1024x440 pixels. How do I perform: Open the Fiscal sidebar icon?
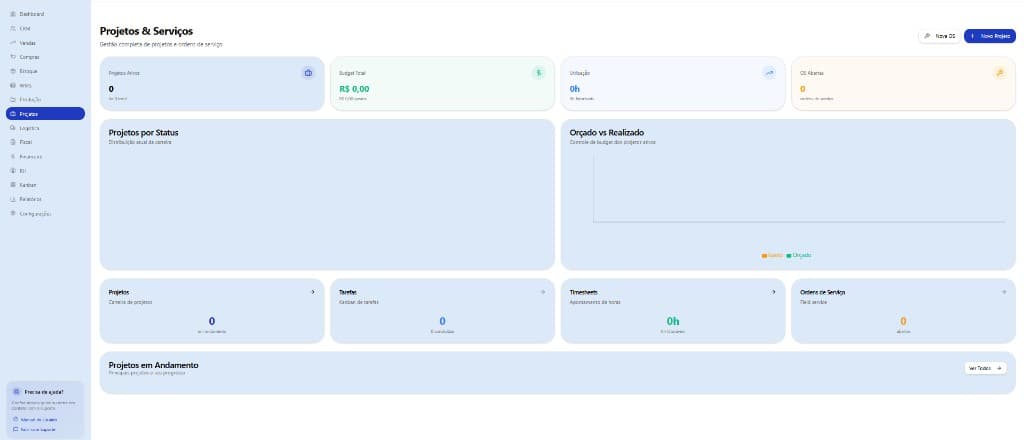13,142
